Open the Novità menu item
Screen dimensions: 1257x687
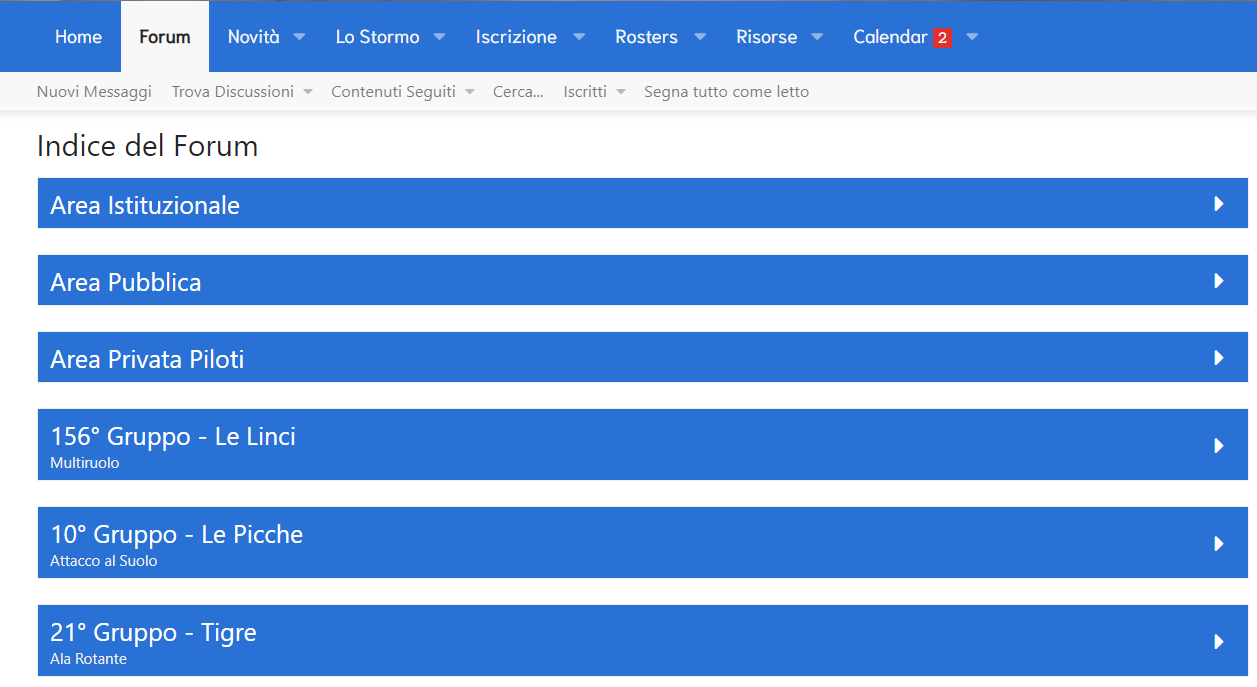pos(254,37)
